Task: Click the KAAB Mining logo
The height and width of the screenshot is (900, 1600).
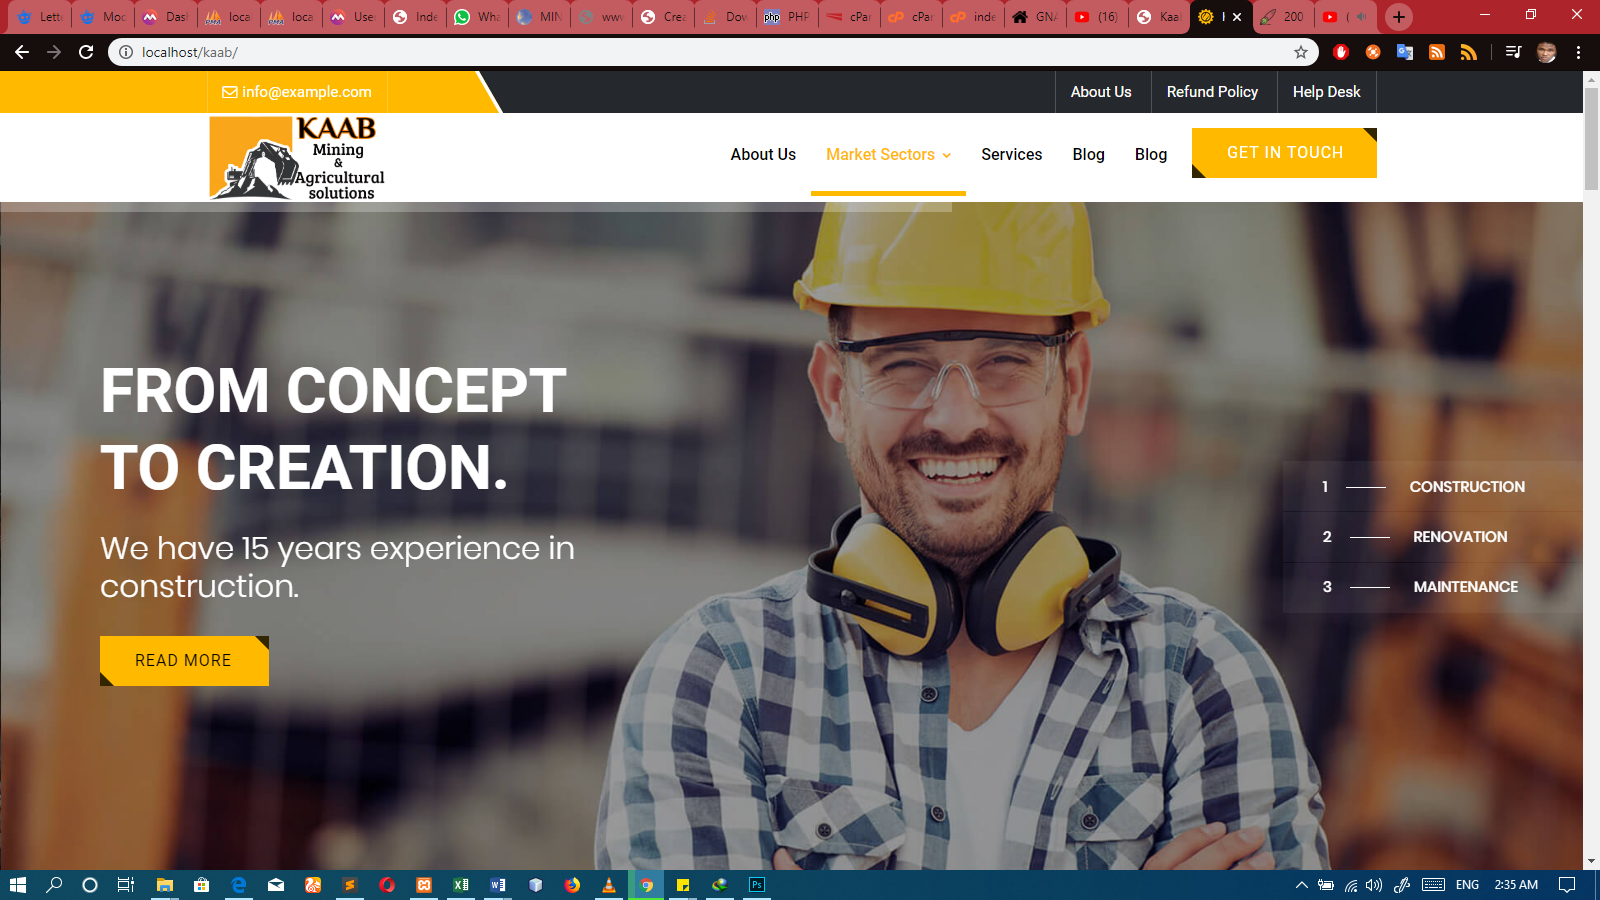Action: pyautogui.click(x=296, y=157)
